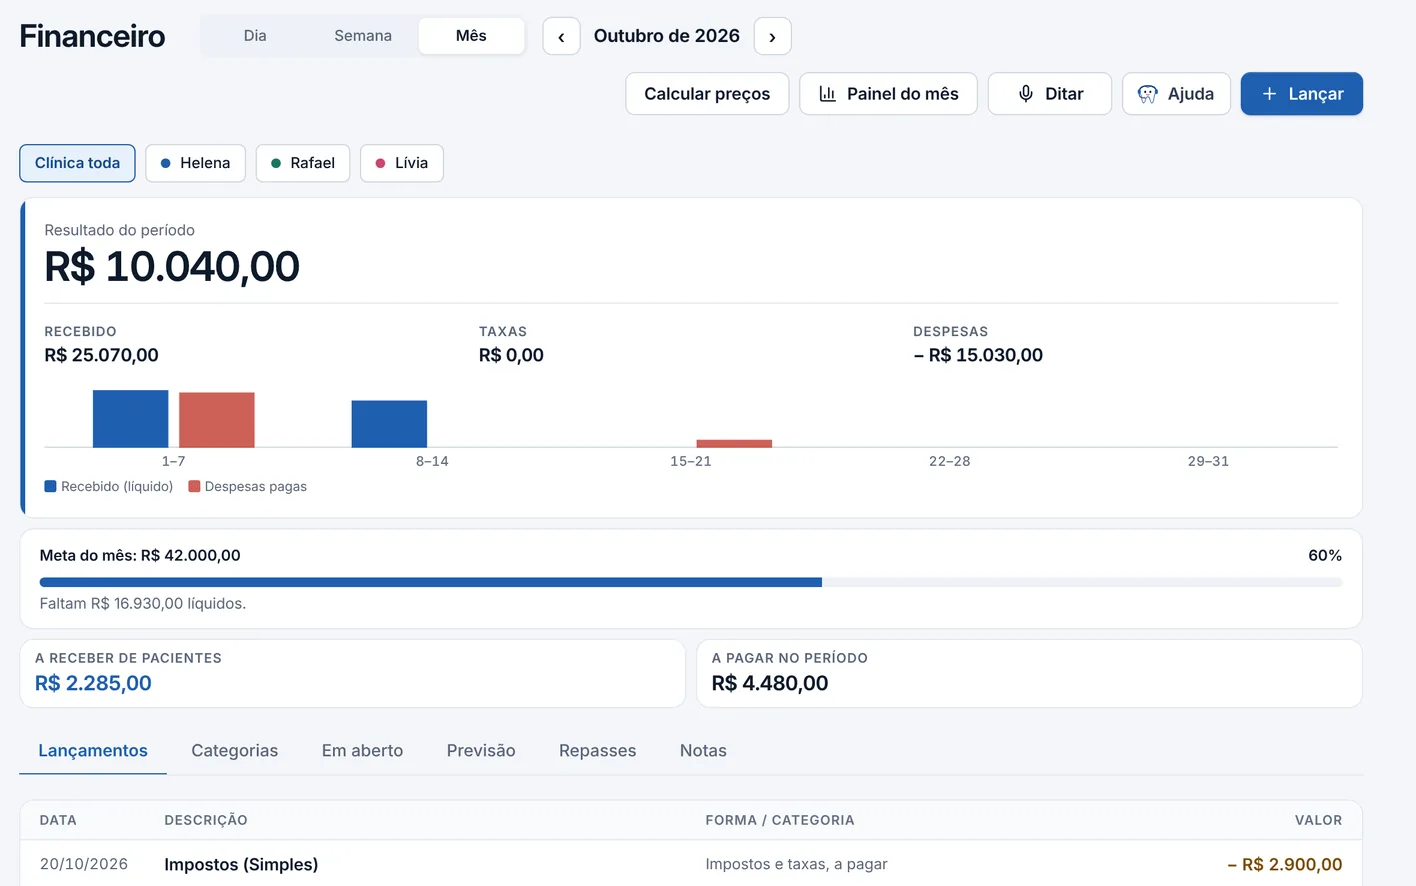Click the Meta do mês progress bar
The width and height of the screenshot is (1416, 886).
pos(691,582)
